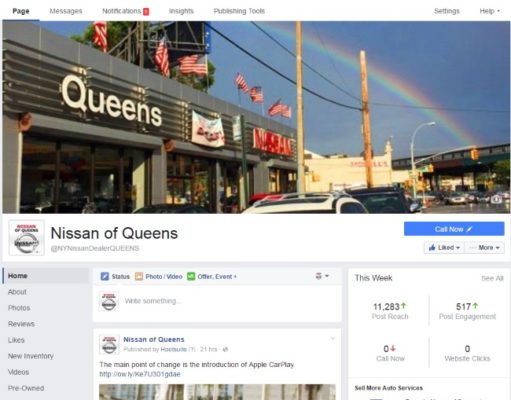Open the Liked dropdown
The image size is (511, 400).
click(444, 248)
